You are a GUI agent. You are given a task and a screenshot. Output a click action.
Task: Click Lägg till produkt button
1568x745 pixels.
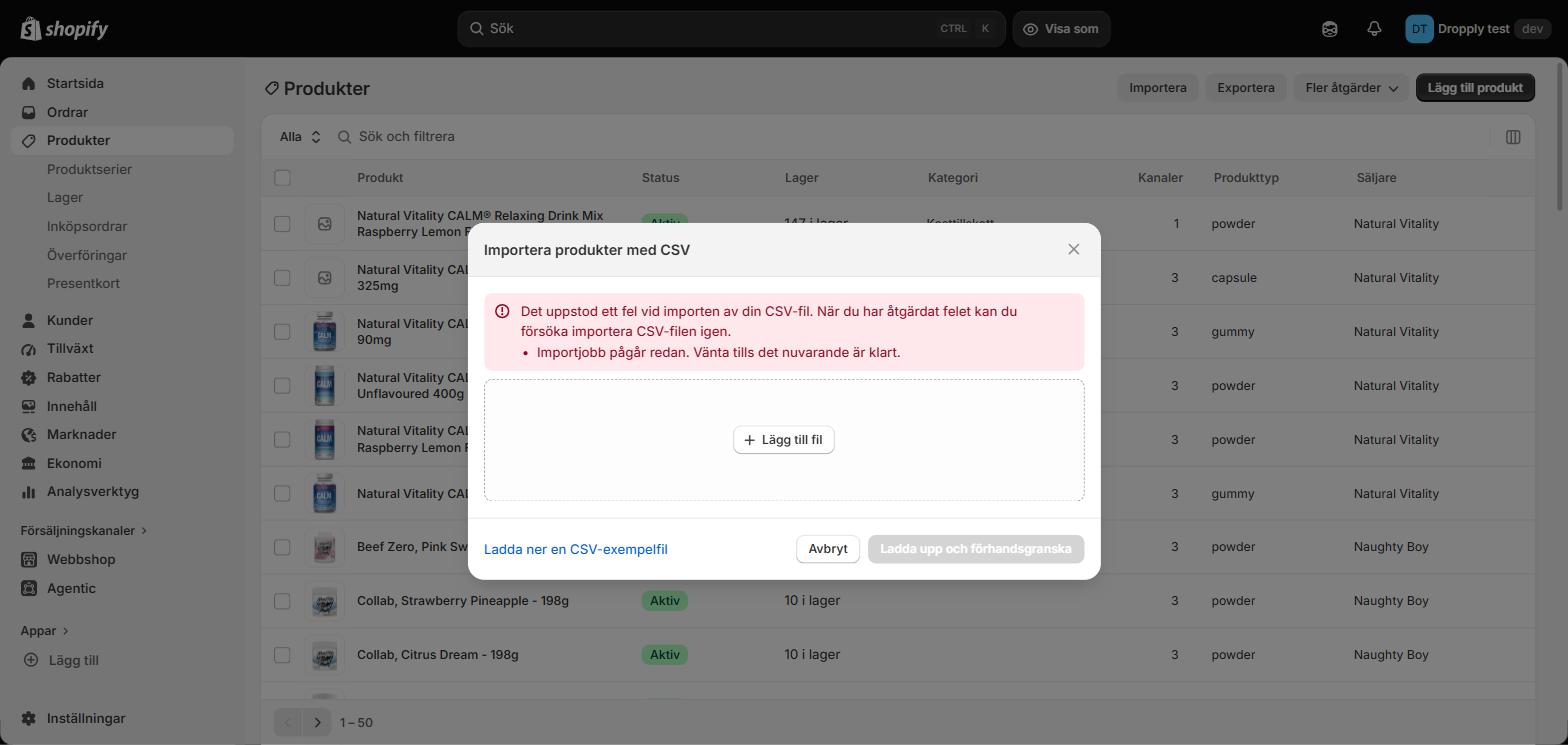(x=1475, y=88)
